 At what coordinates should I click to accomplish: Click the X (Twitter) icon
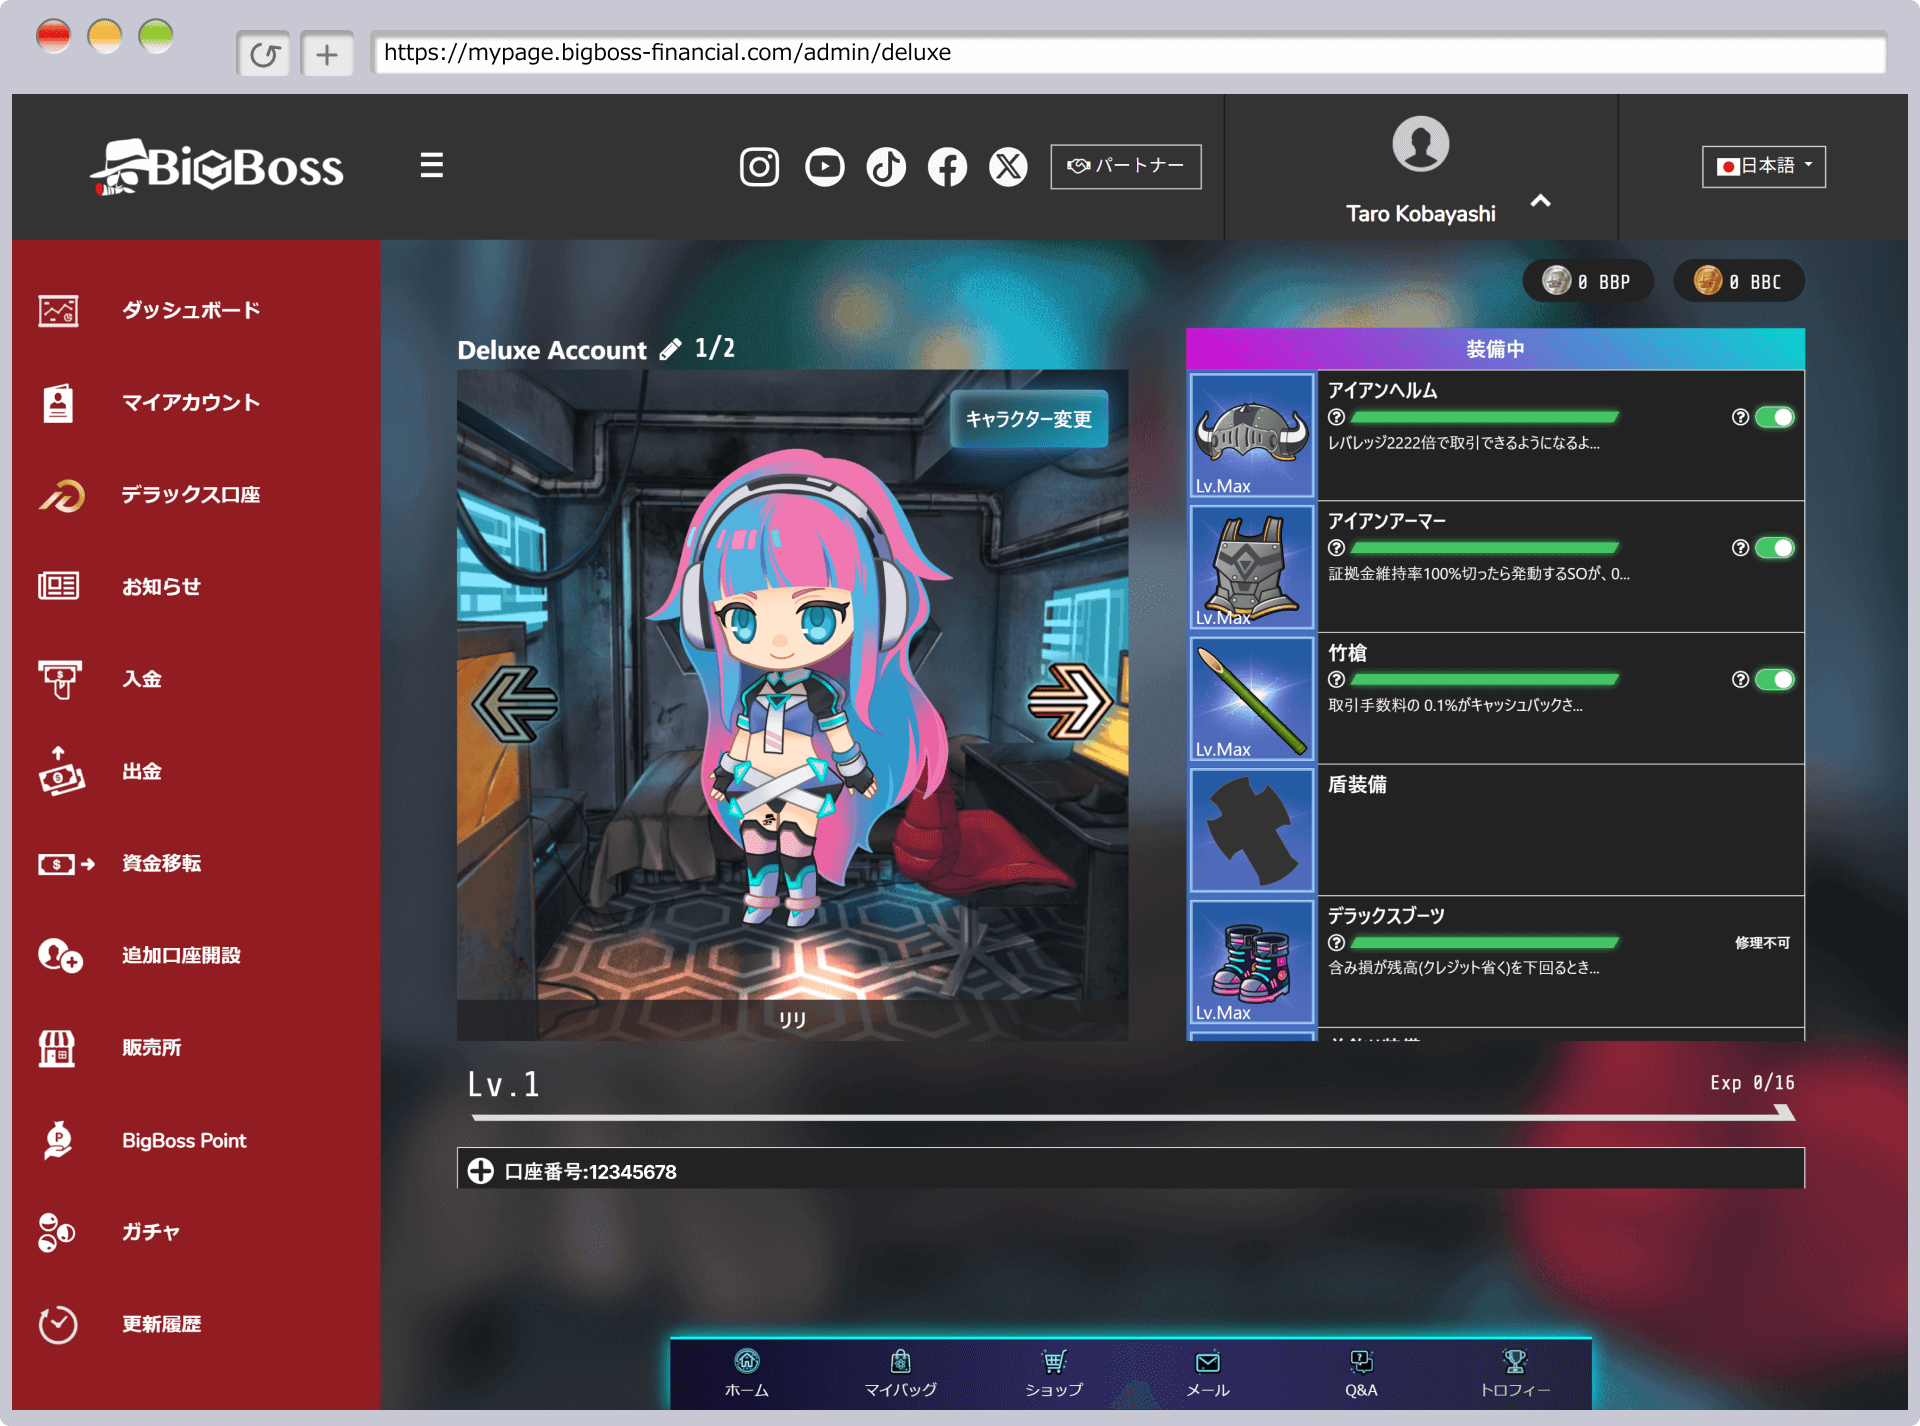coord(1008,167)
